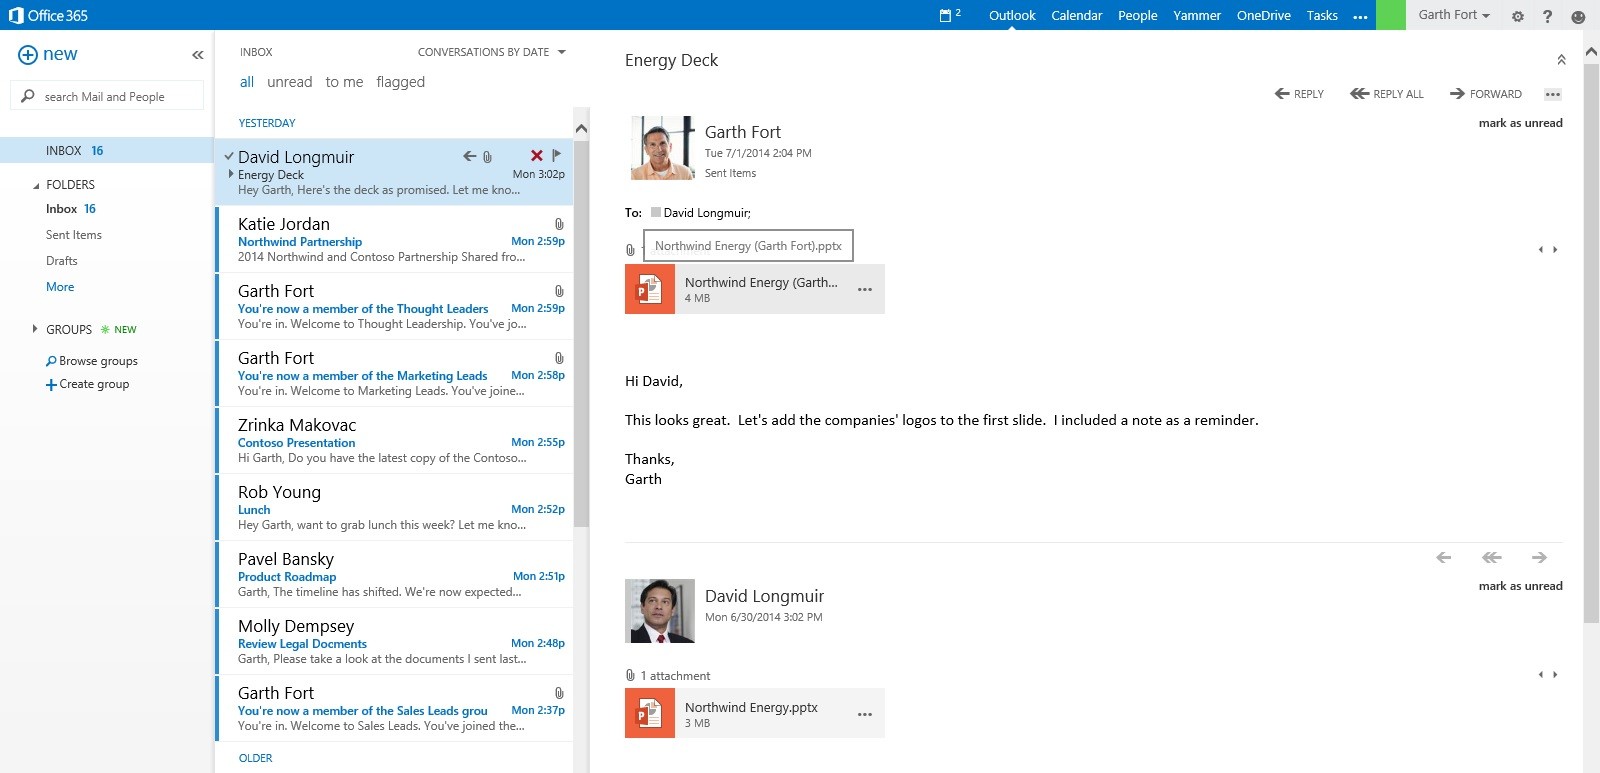1600x773 pixels.
Task: Open the help question mark icon
Action: pyautogui.click(x=1547, y=16)
